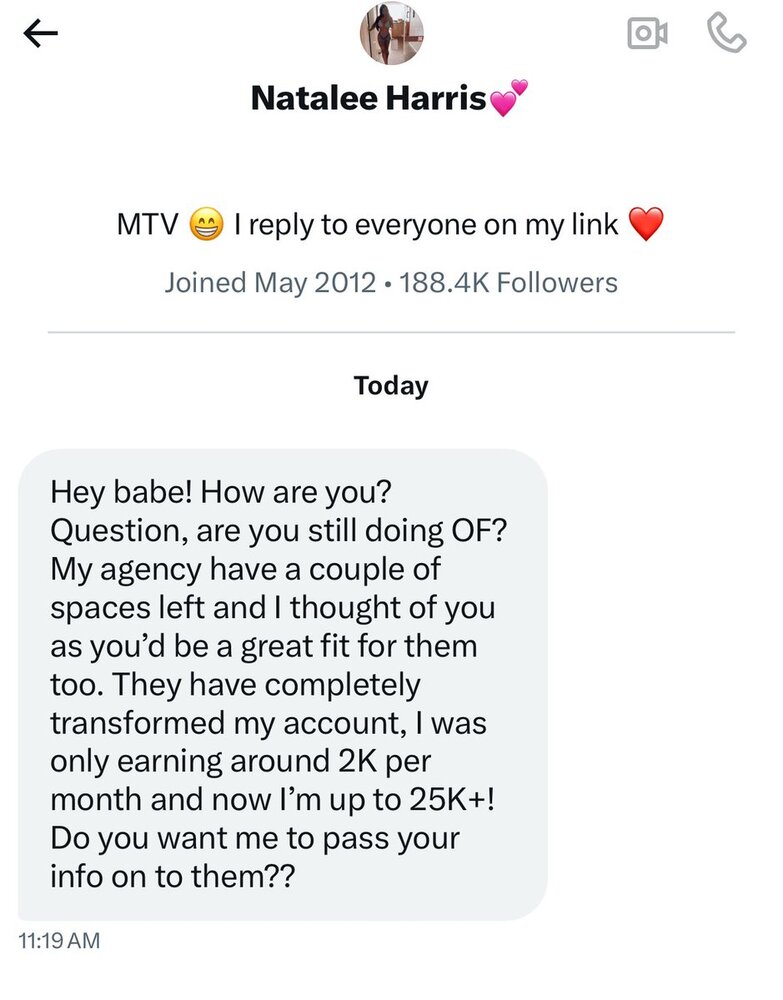
Task: Click the "Joined May 2012" text
Action: click(270, 283)
